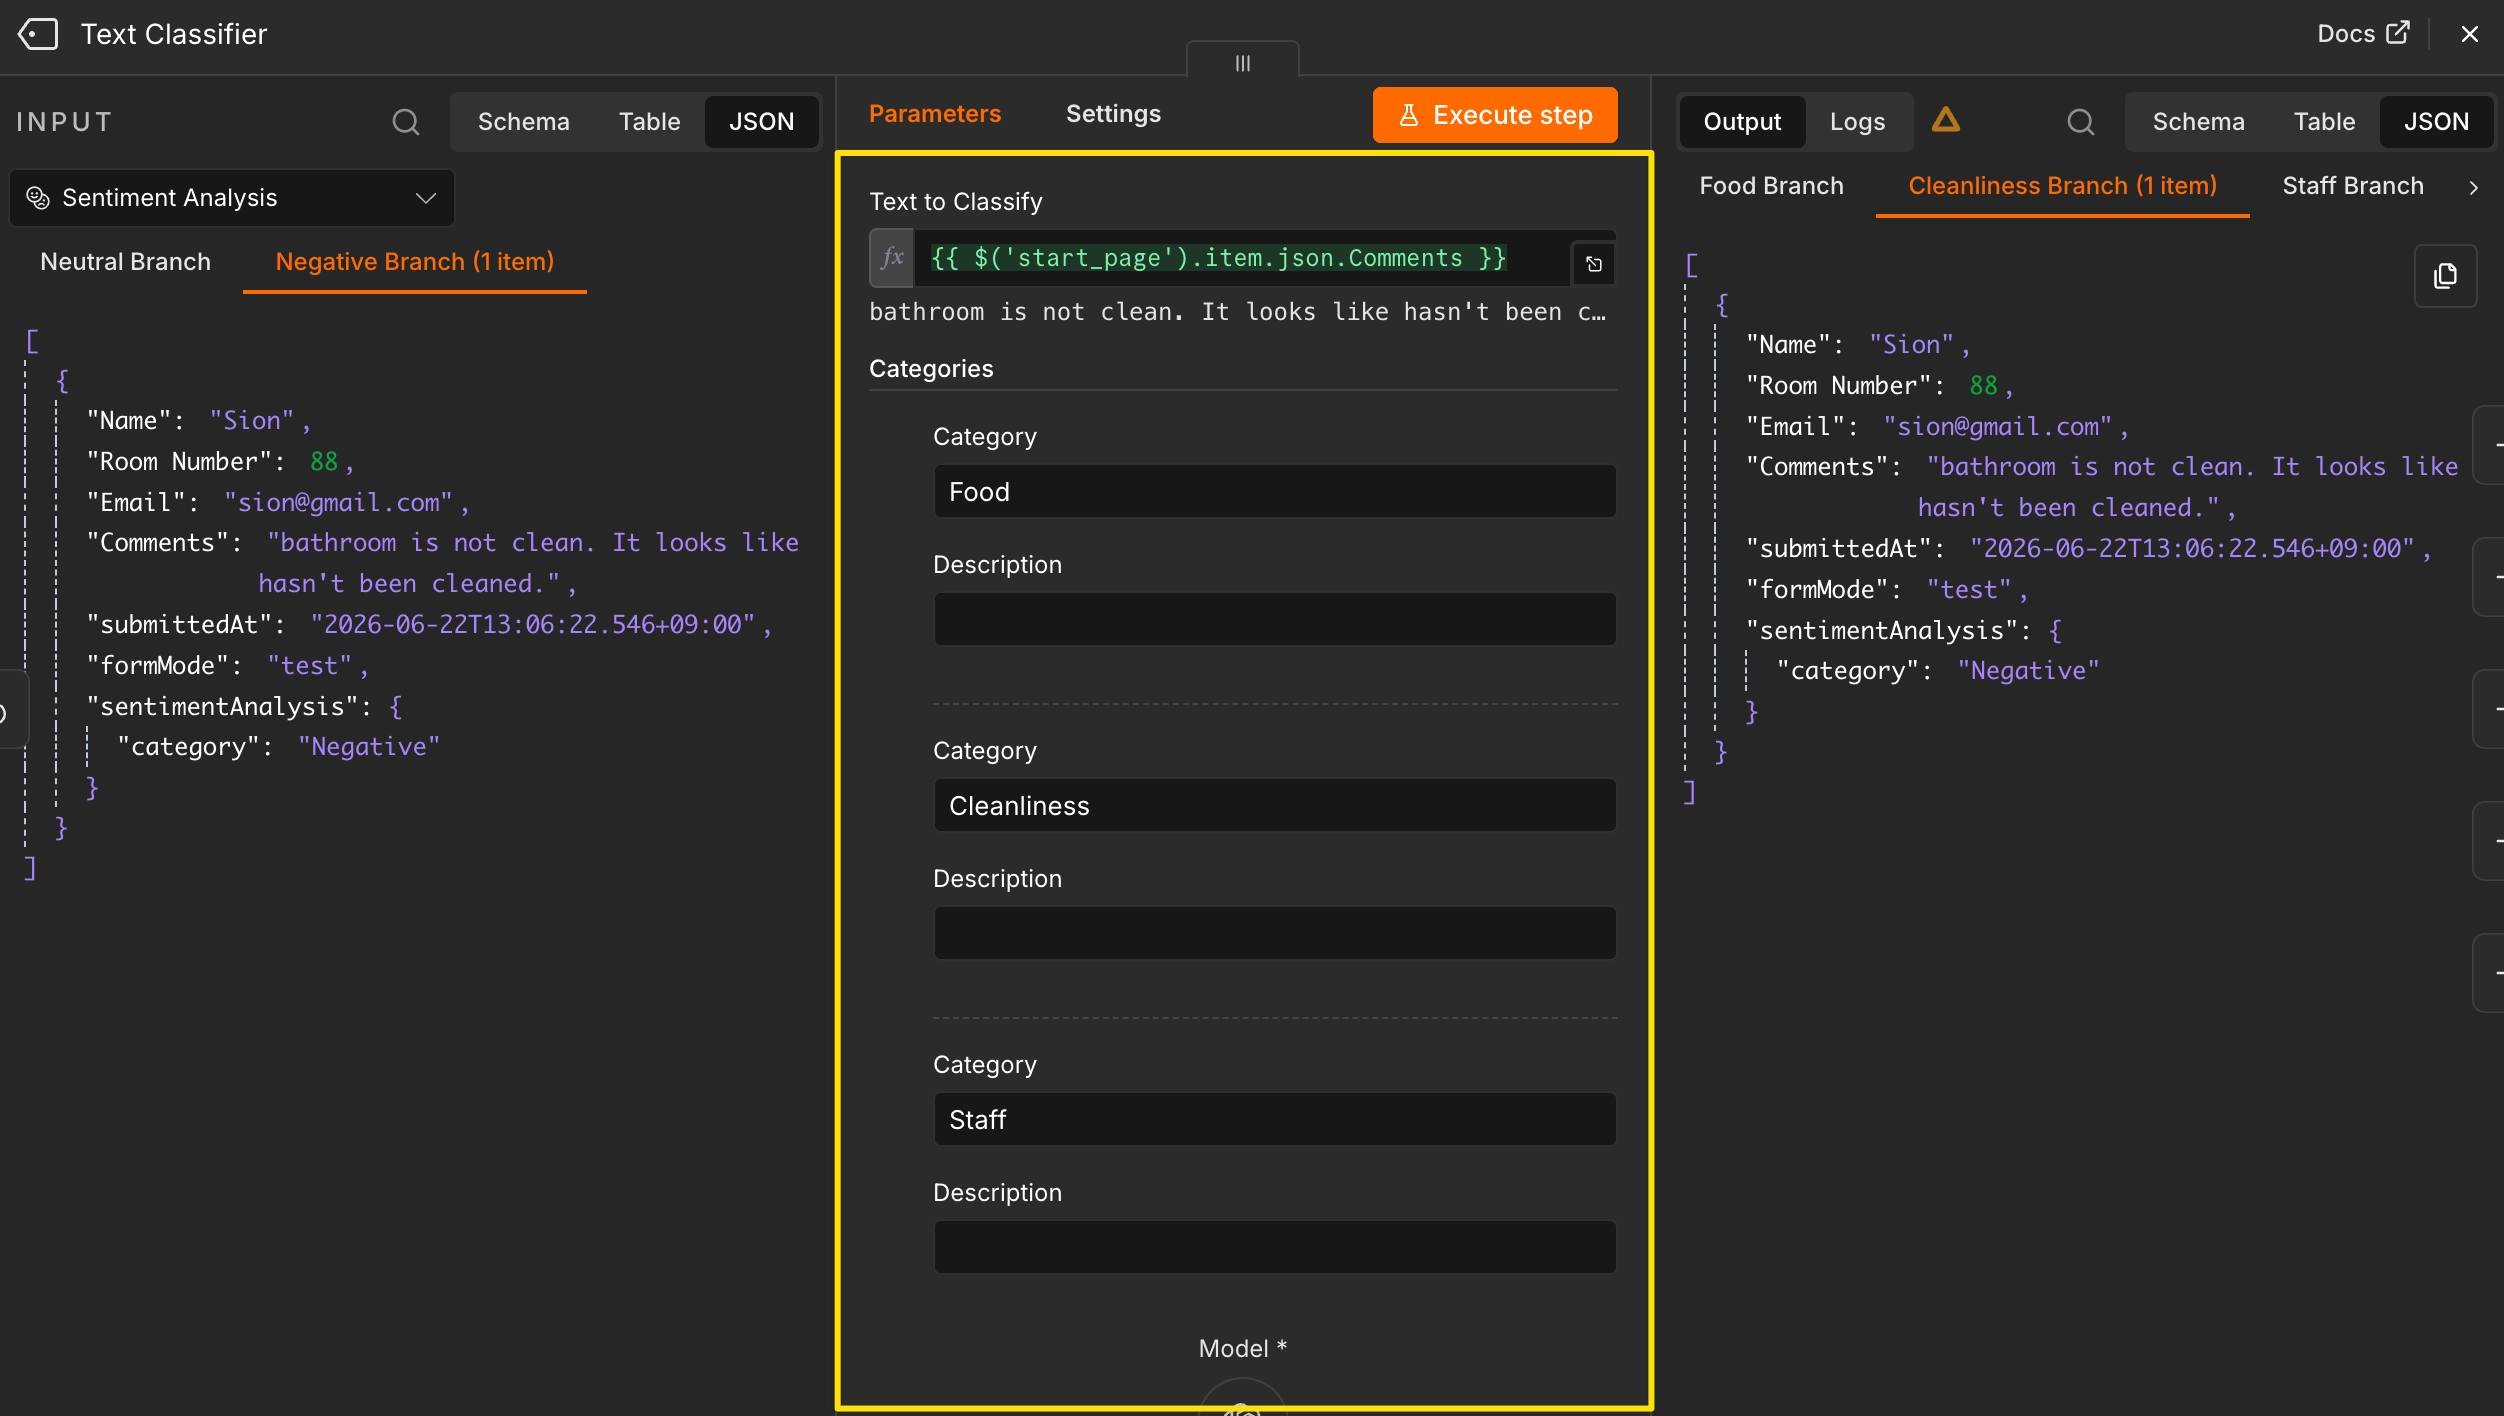This screenshot has height=1416, width=2504.
Task: Click the Description field under Cleanliness
Action: pyautogui.click(x=1274, y=933)
